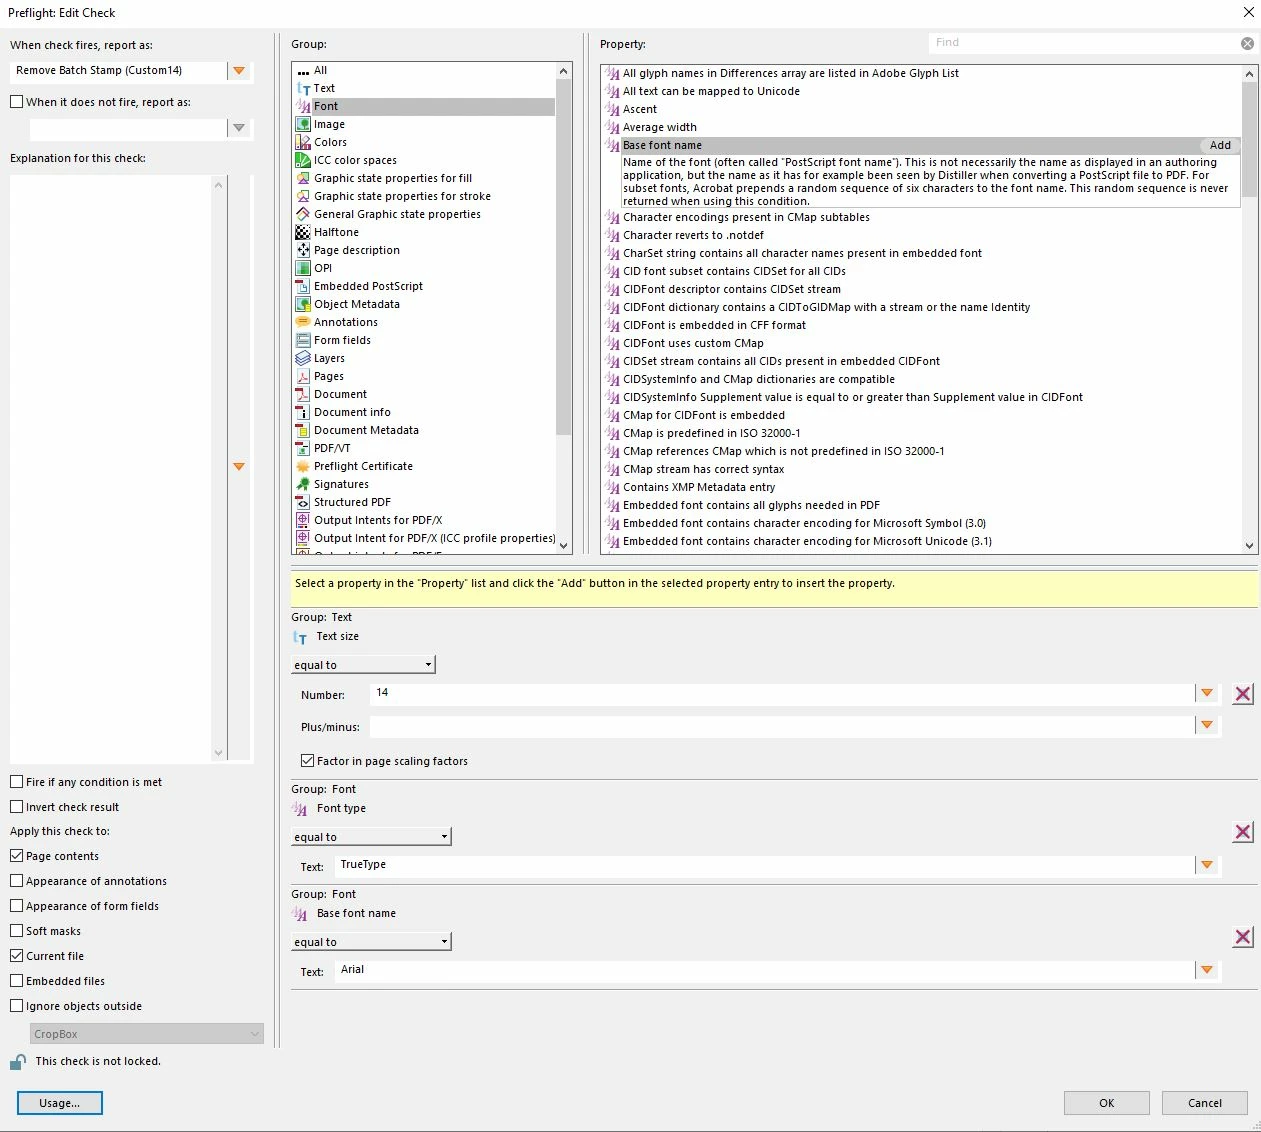1261x1132 pixels.
Task: Open the 'does not fire' report dropdown
Action: (239, 128)
